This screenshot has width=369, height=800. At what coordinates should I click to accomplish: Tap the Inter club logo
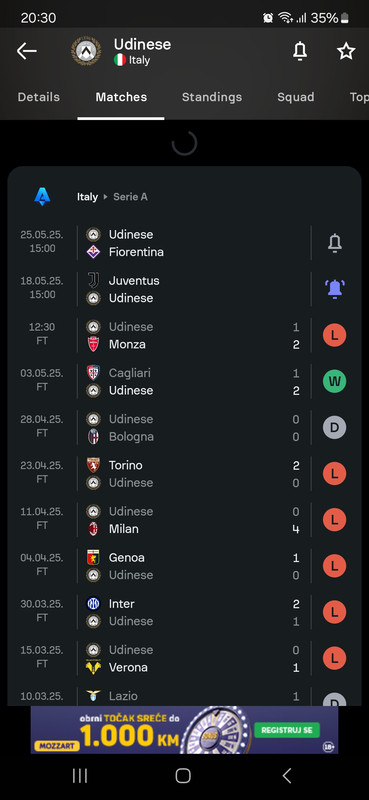pos(93,604)
